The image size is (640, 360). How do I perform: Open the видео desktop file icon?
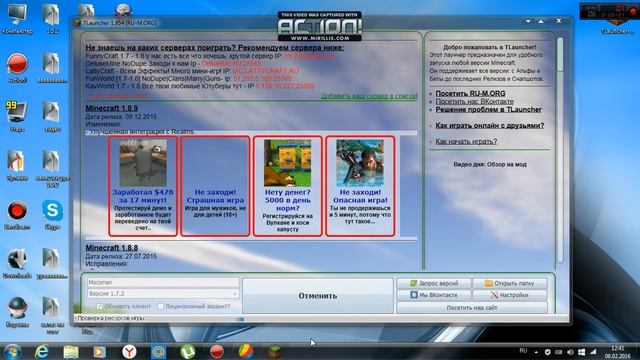[52, 117]
